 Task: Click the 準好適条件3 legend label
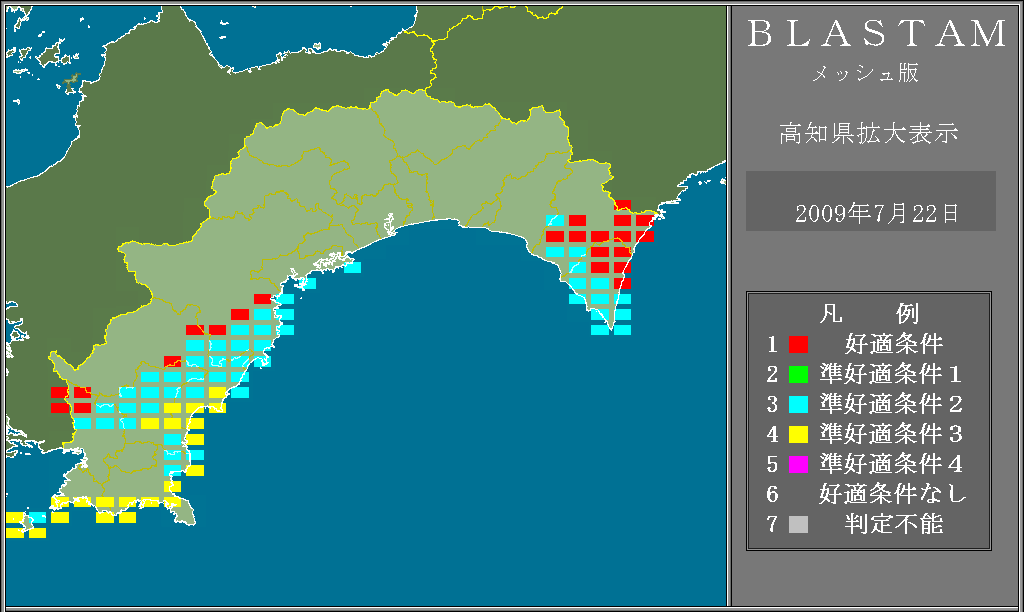[891, 434]
